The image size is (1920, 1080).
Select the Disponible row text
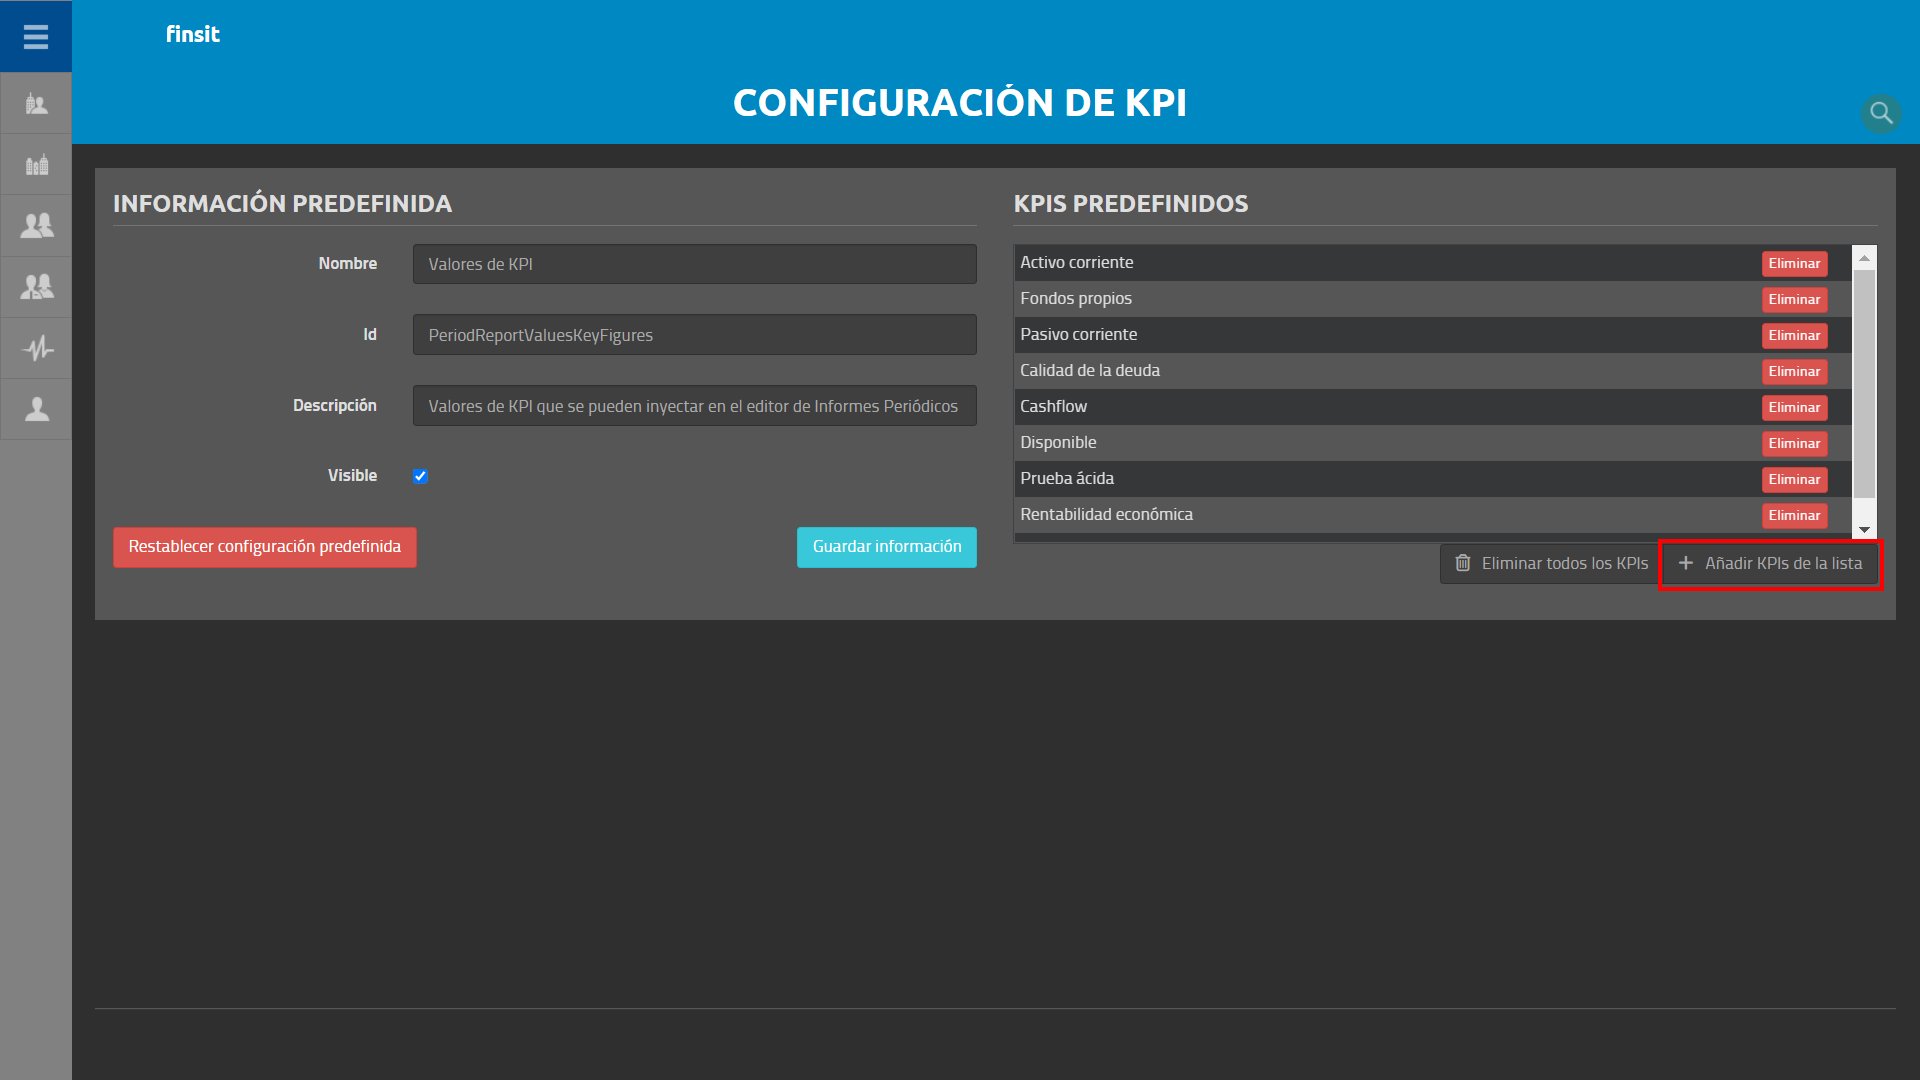click(1058, 442)
